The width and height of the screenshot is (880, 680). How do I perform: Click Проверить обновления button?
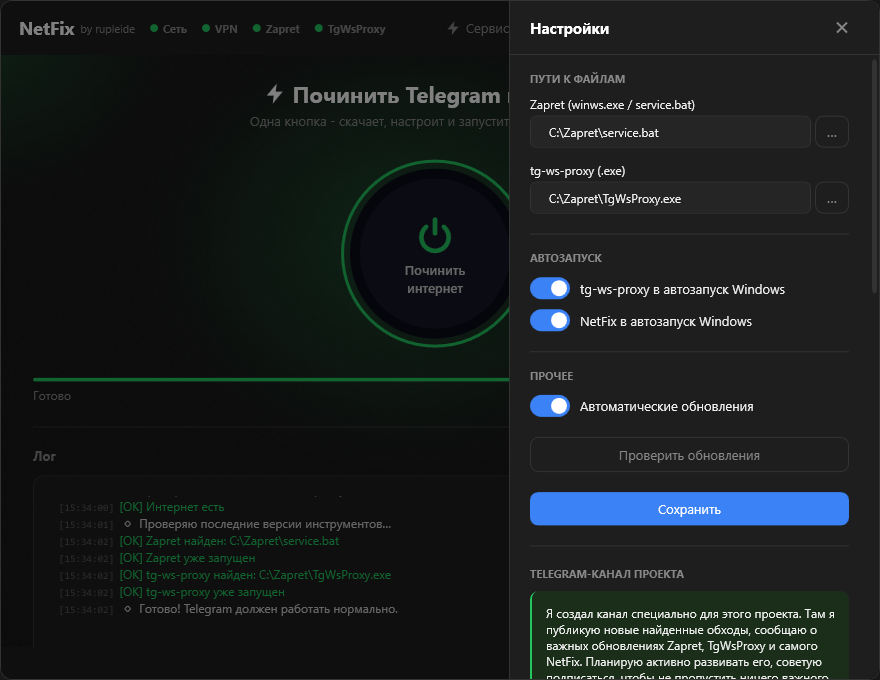[689, 455]
